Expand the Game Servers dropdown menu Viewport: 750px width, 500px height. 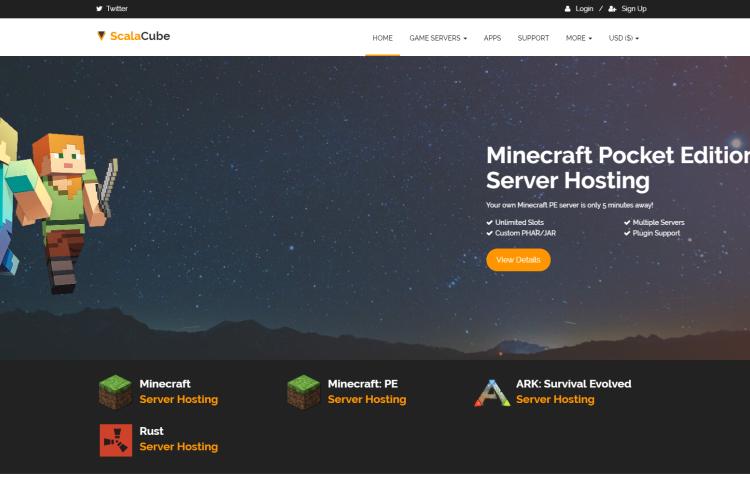point(438,38)
